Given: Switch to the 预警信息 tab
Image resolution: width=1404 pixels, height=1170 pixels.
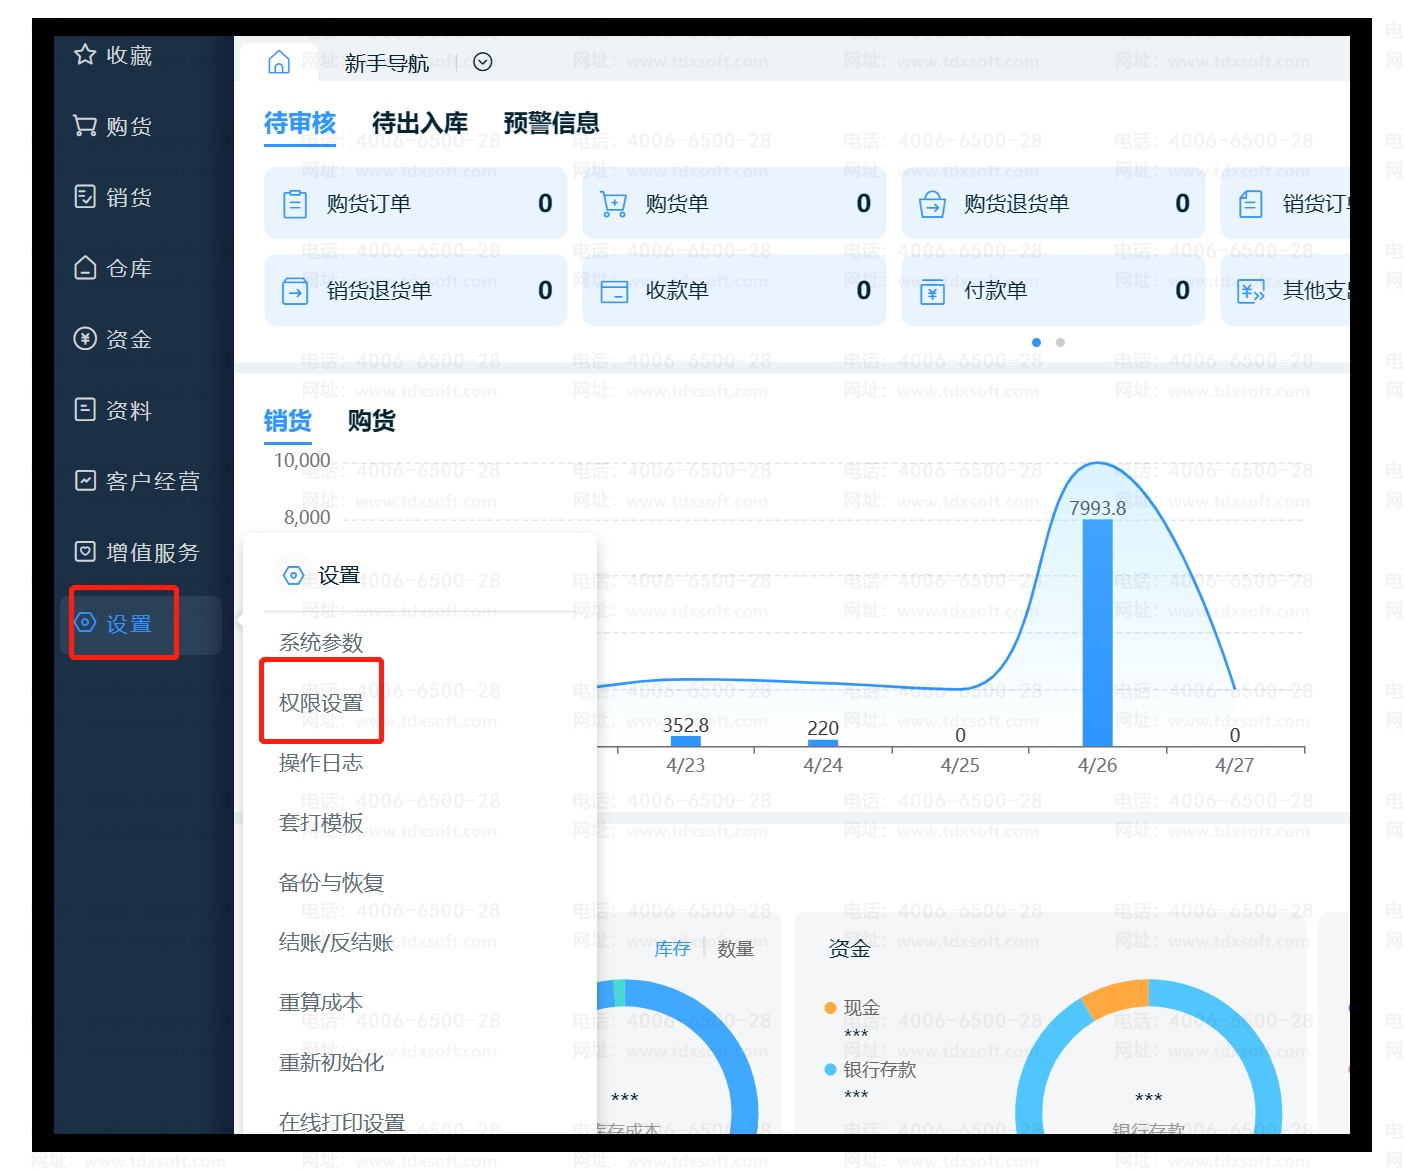Looking at the screenshot, I should tap(551, 123).
